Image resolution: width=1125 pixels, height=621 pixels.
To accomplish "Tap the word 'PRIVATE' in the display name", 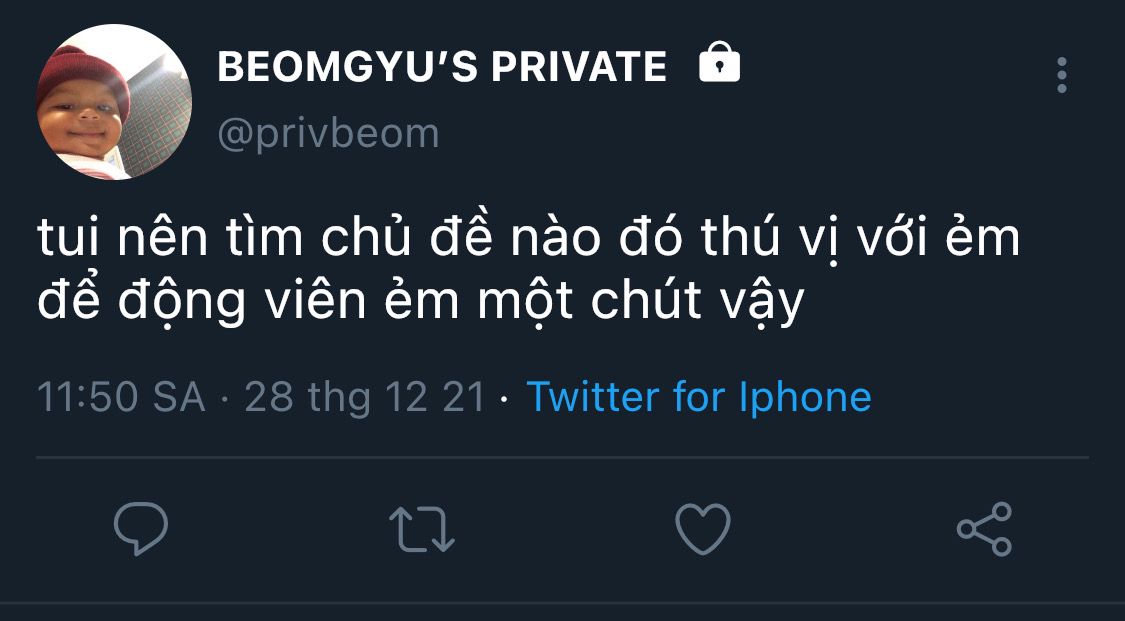I will 579,67.
